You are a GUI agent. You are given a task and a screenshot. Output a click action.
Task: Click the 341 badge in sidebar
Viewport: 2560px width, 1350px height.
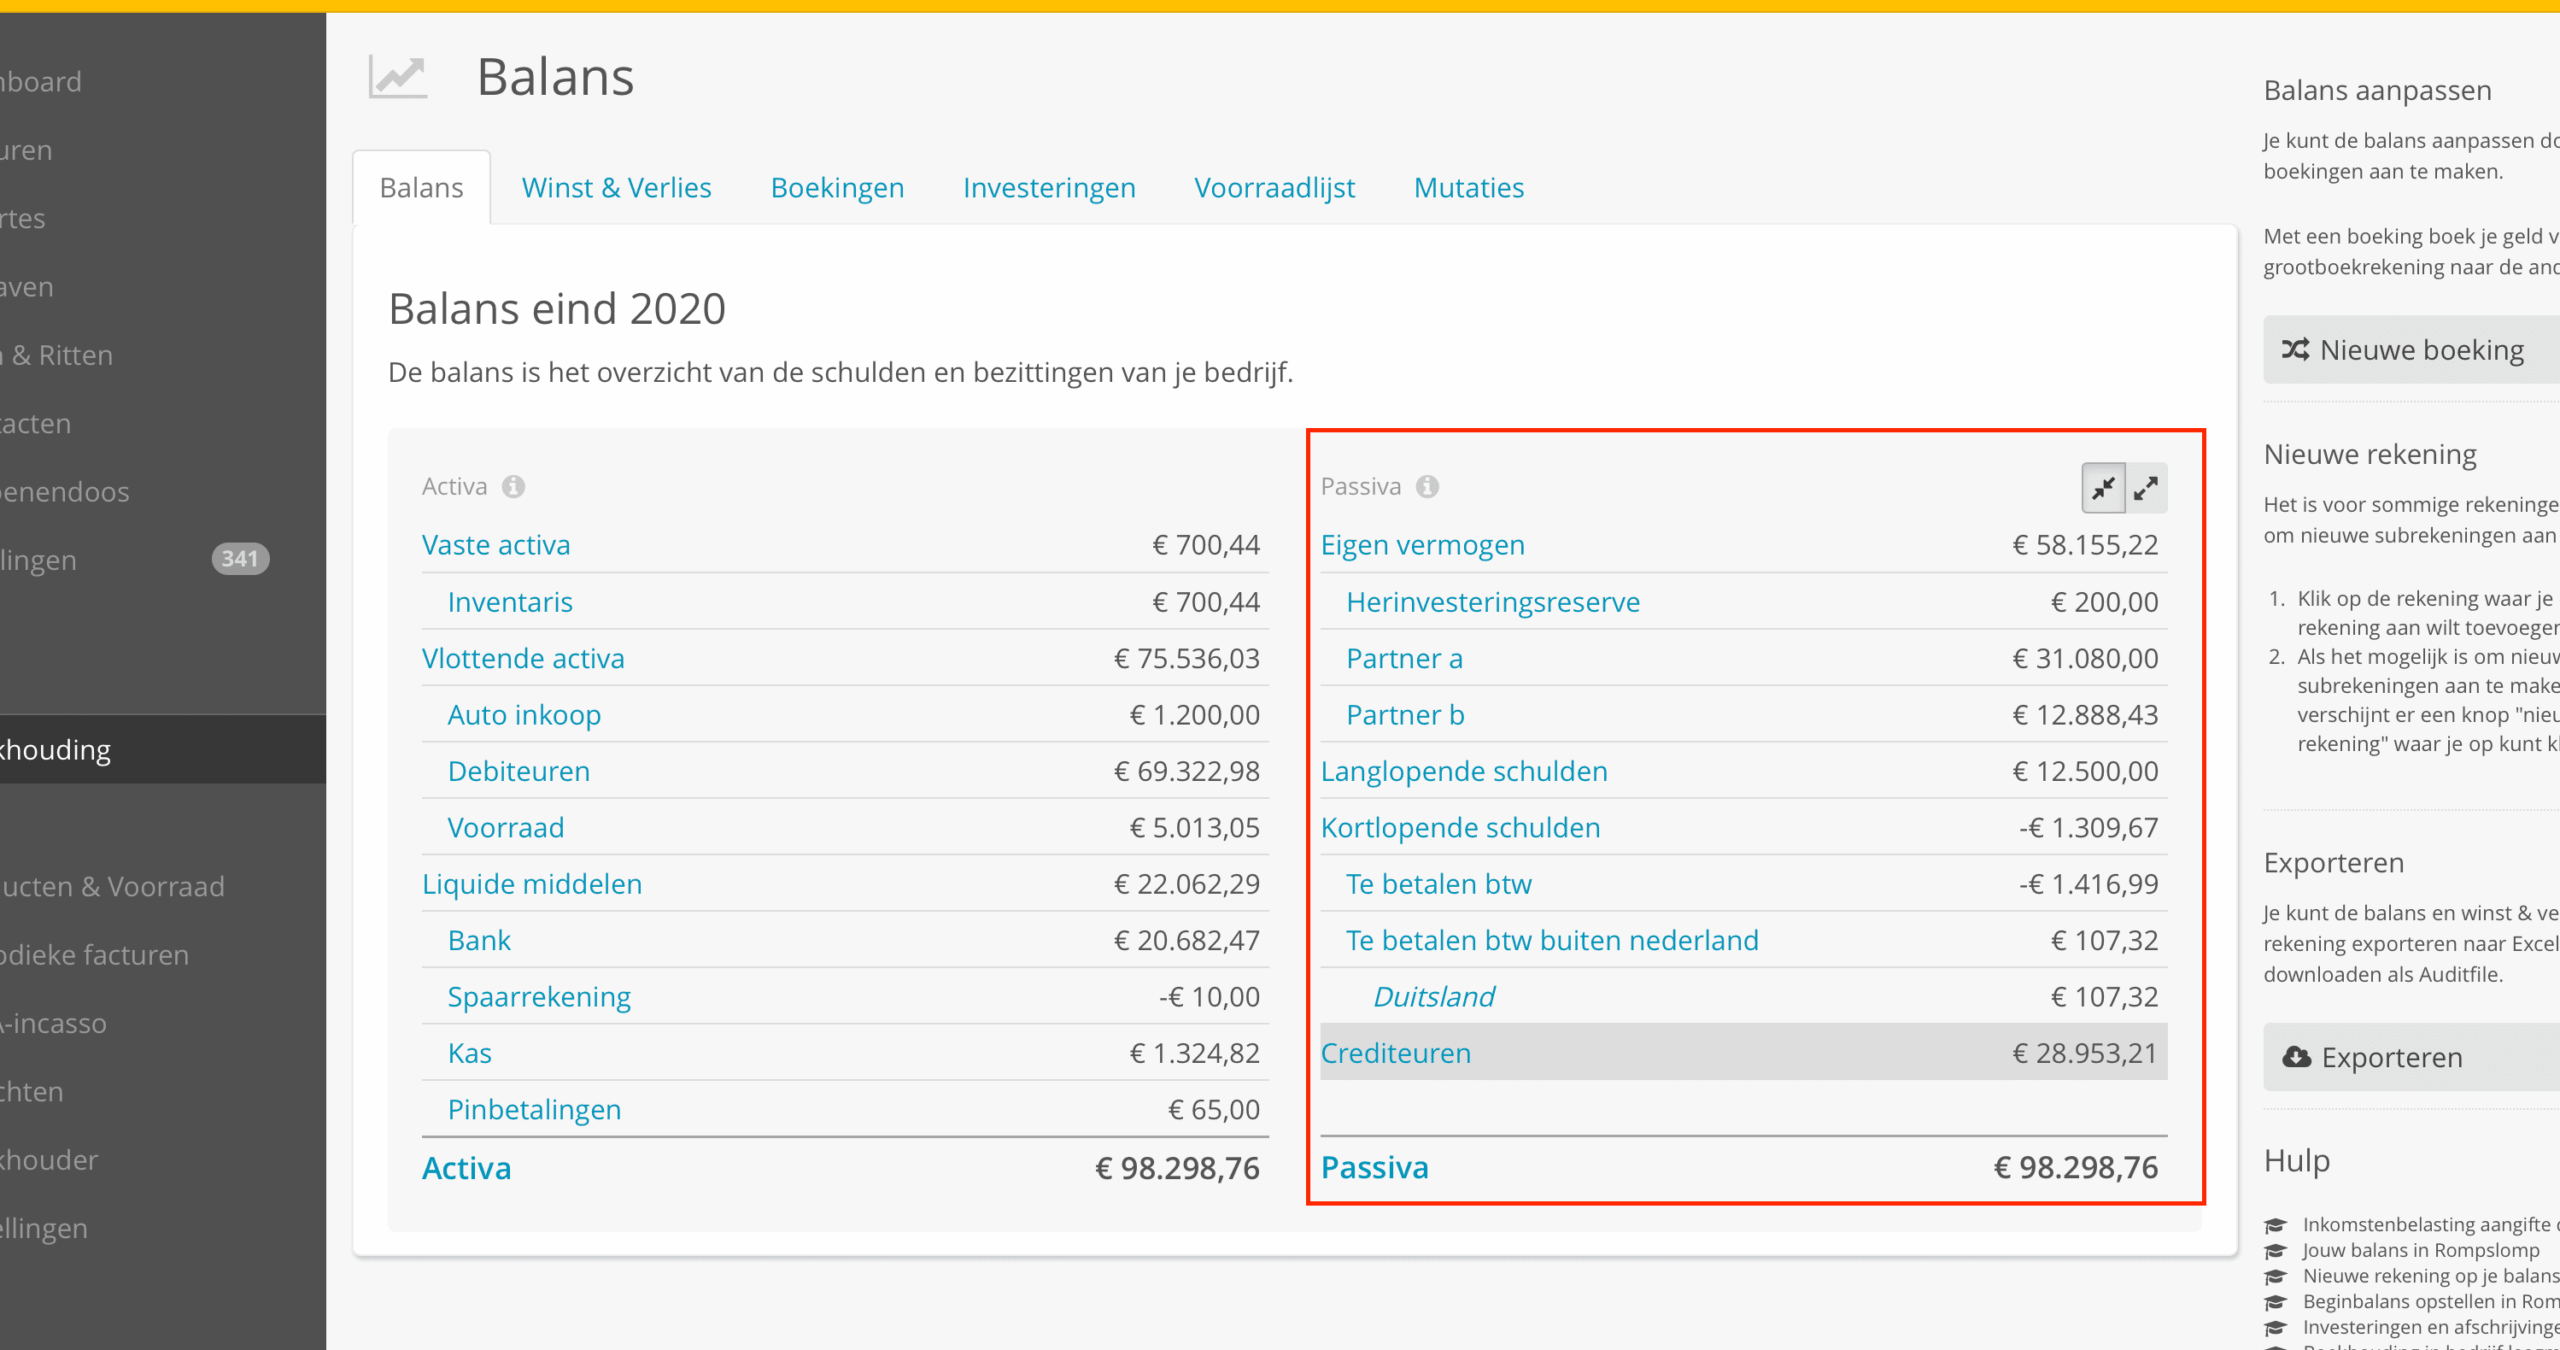(x=240, y=559)
